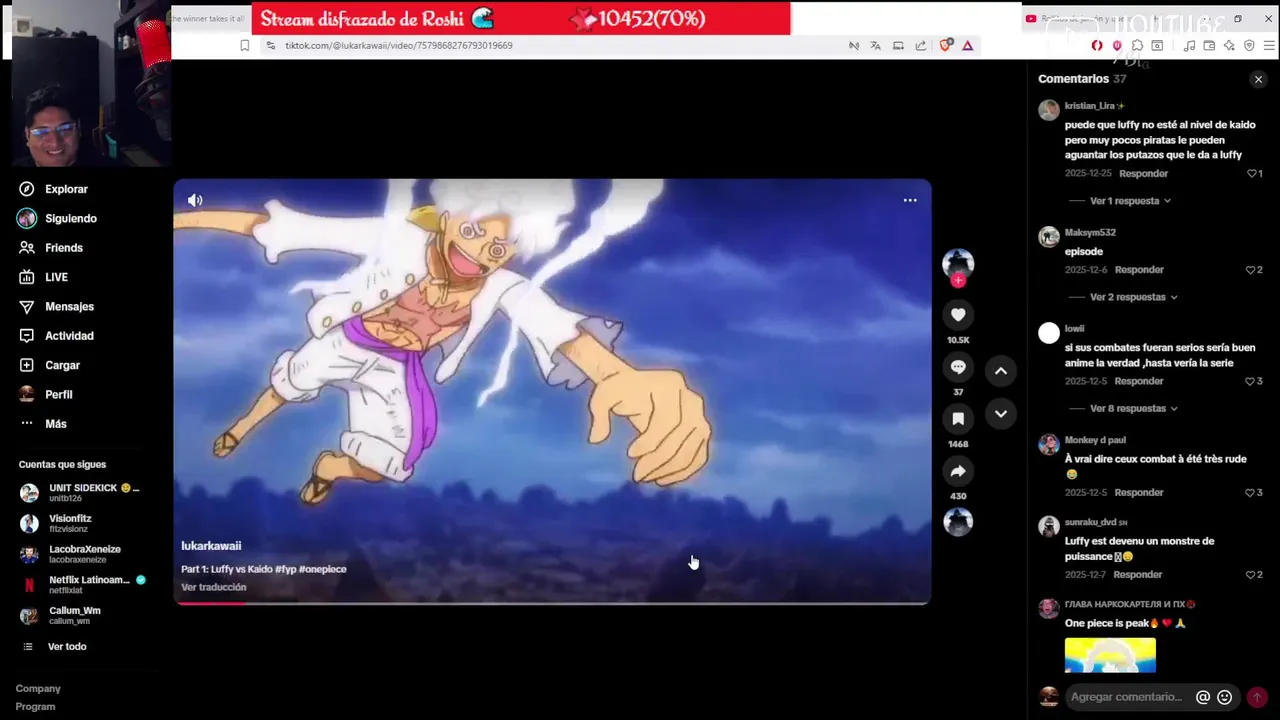This screenshot has height=720, width=1280.
Task: Open Netflix Latinoam followed account
Action: click(x=83, y=584)
